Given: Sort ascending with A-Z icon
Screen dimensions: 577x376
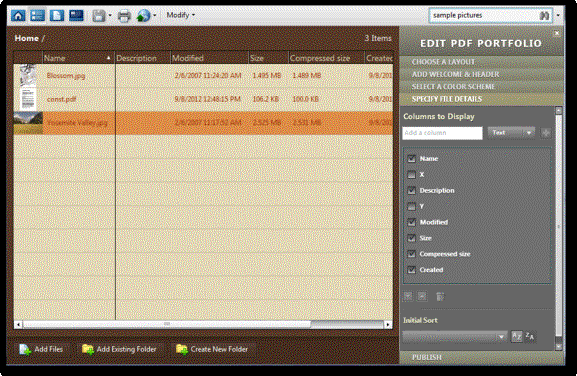Looking at the screenshot, I should [x=516, y=336].
